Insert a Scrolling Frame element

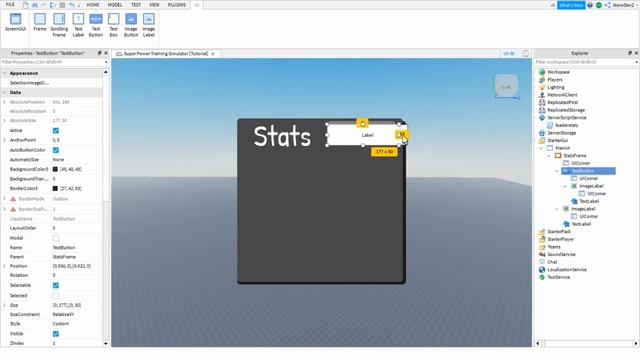point(59,25)
